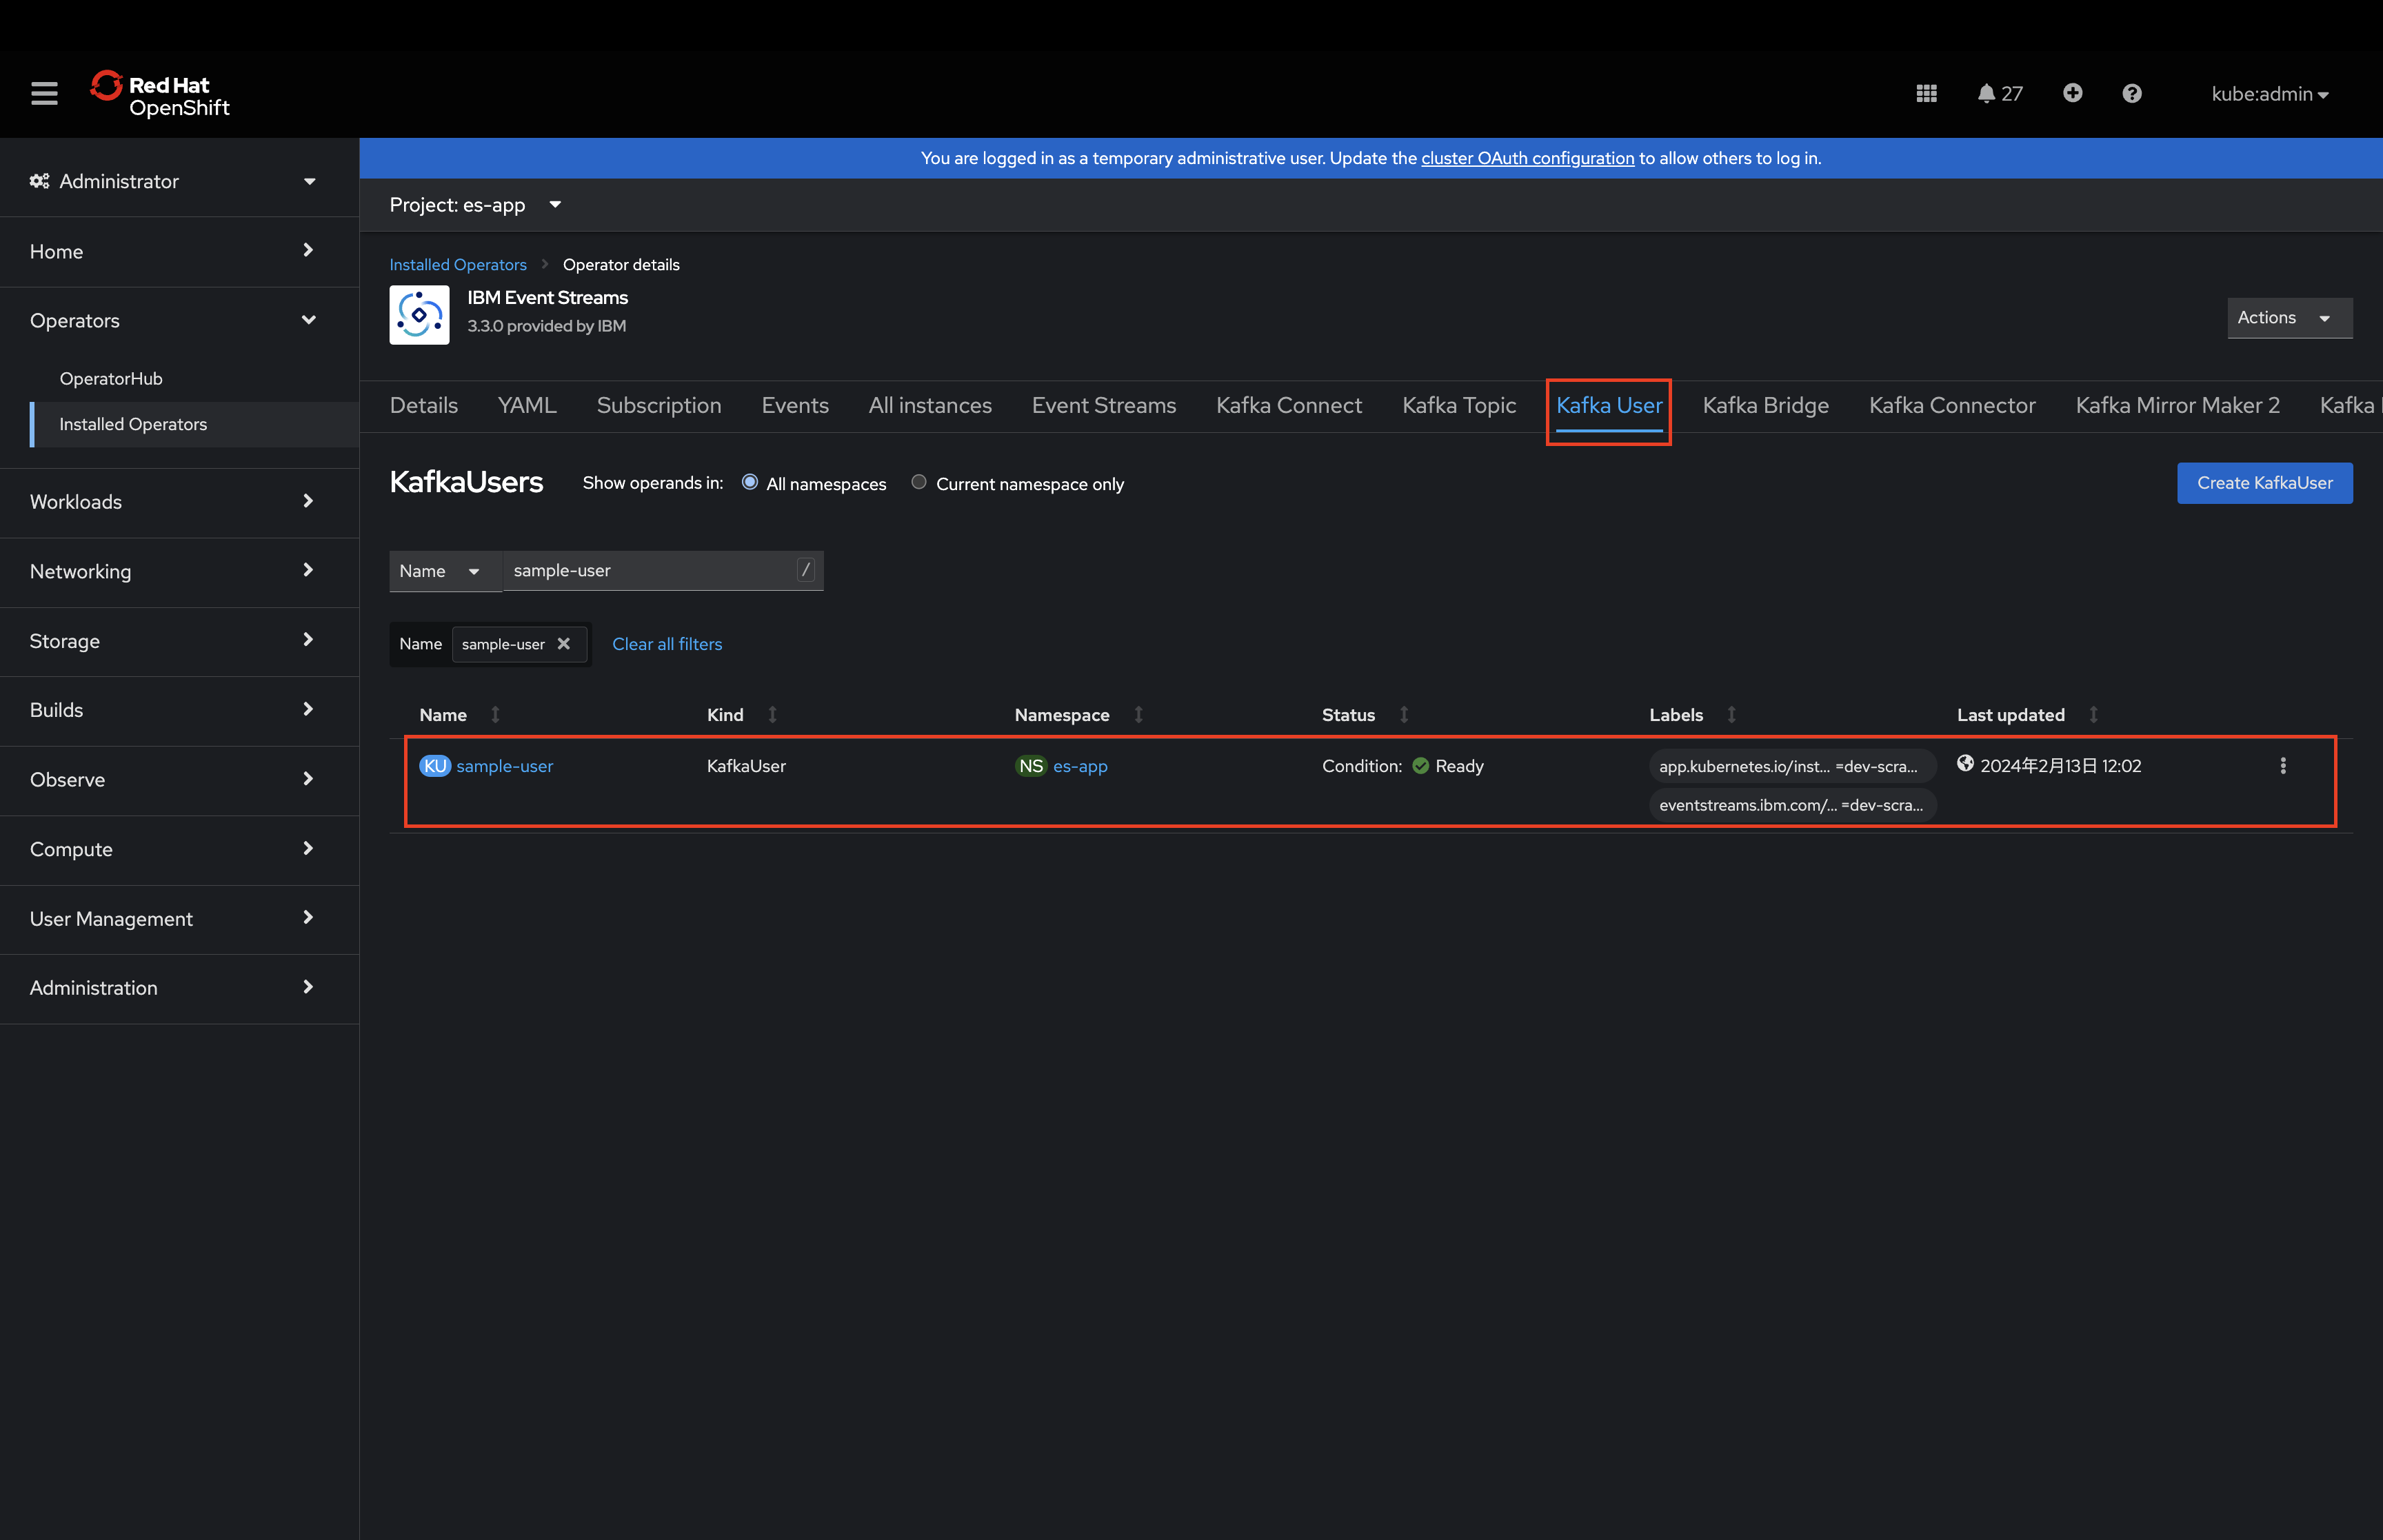This screenshot has width=2383, height=1540.
Task: Open kebab menu for sample-user row
Action: coord(2282,766)
